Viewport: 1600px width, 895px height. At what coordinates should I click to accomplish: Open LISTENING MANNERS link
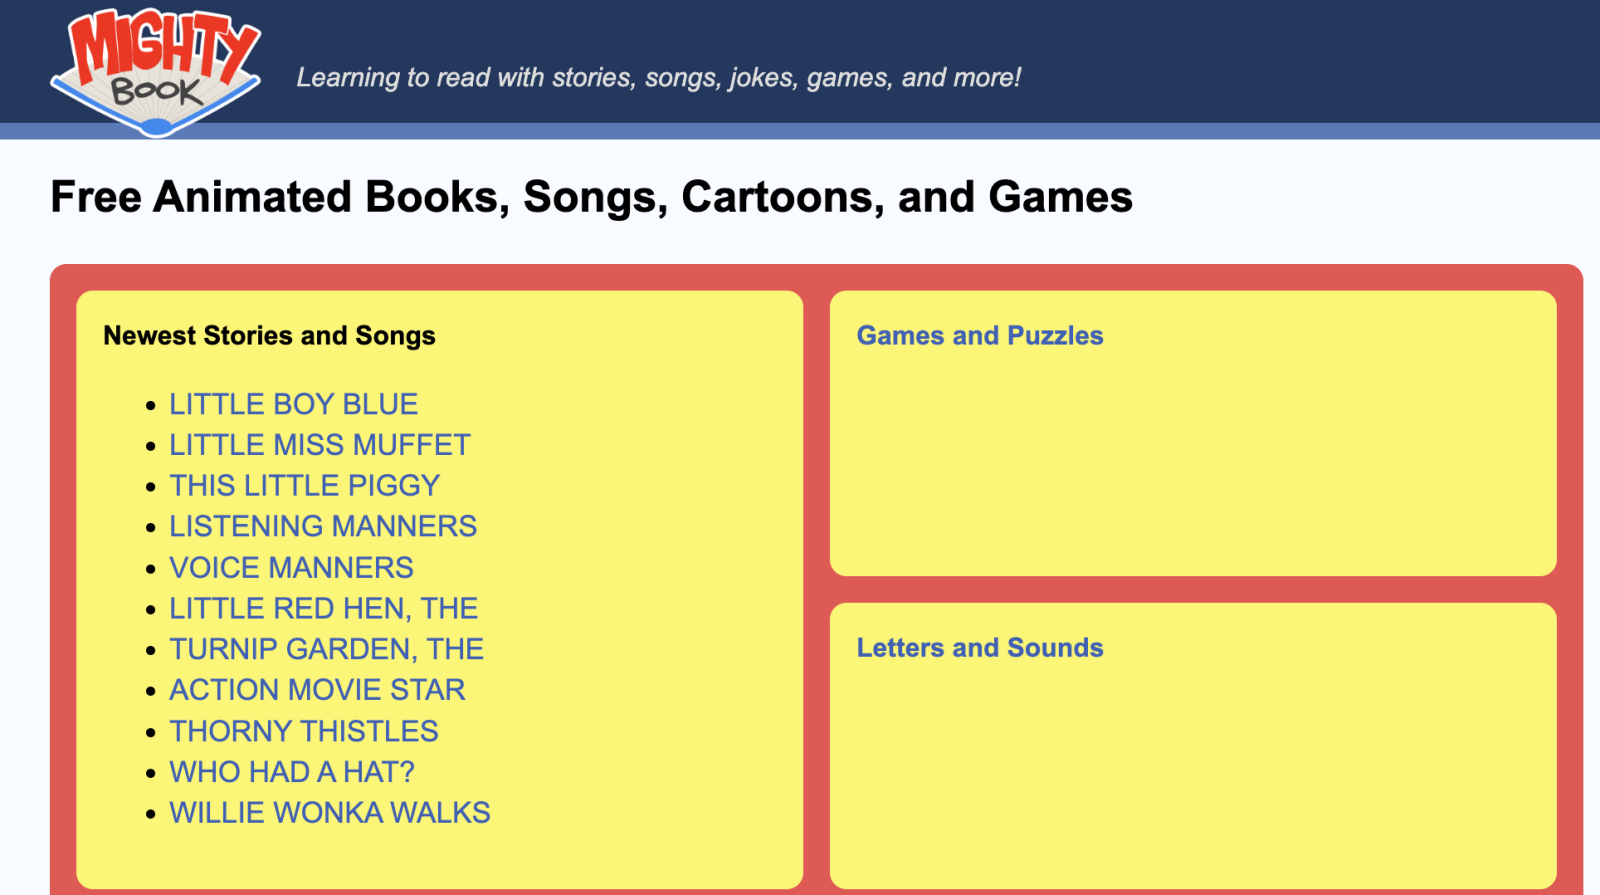tap(322, 527)
